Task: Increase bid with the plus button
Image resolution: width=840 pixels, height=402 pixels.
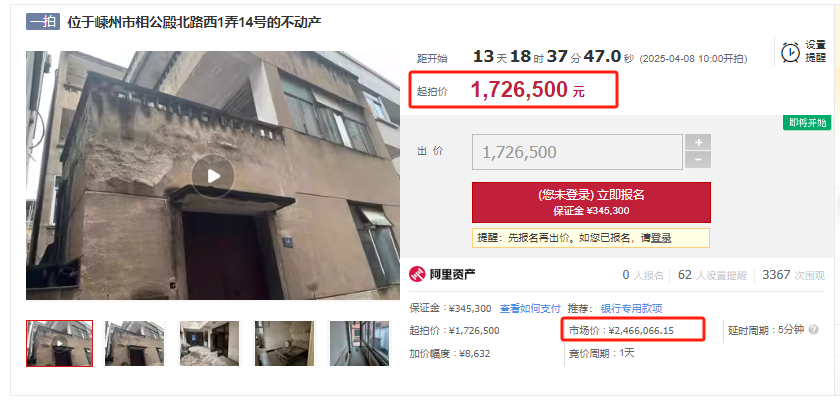Action: tap(698, 143)
